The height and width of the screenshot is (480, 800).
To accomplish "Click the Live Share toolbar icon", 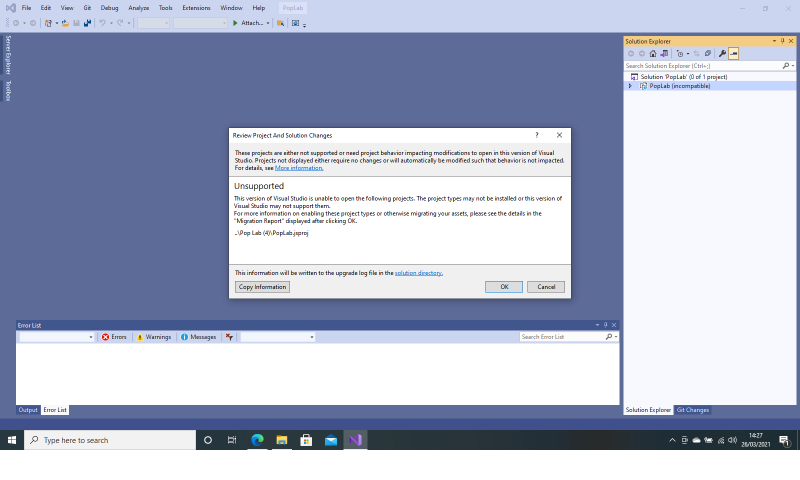I will (295, 23).
